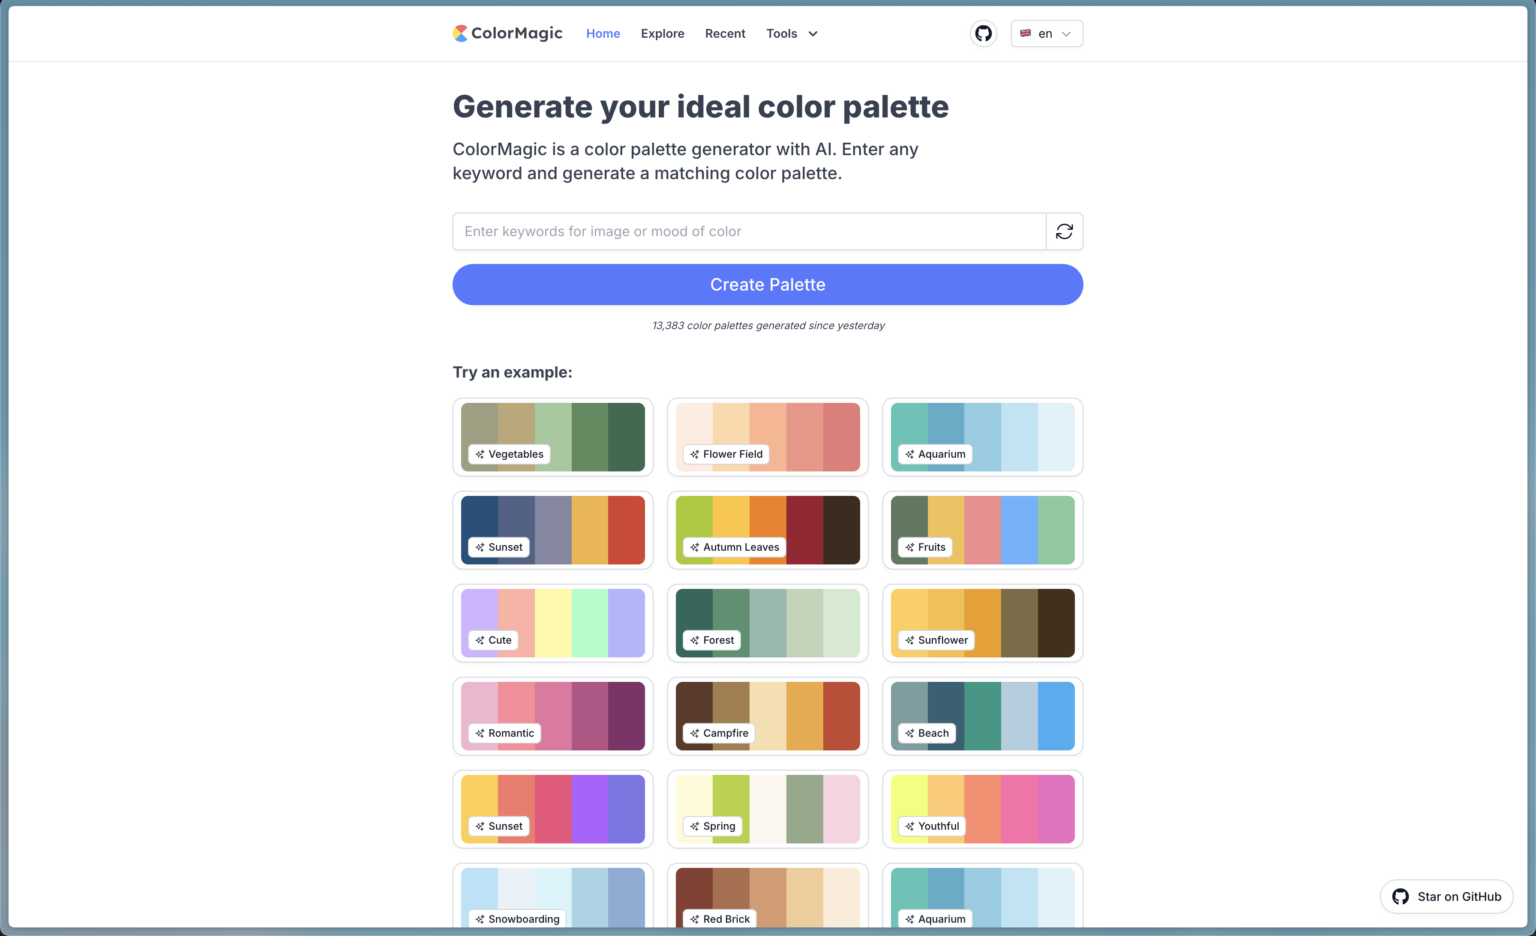Click the refresh keyword icon beside input

[x=1064, y=231]
